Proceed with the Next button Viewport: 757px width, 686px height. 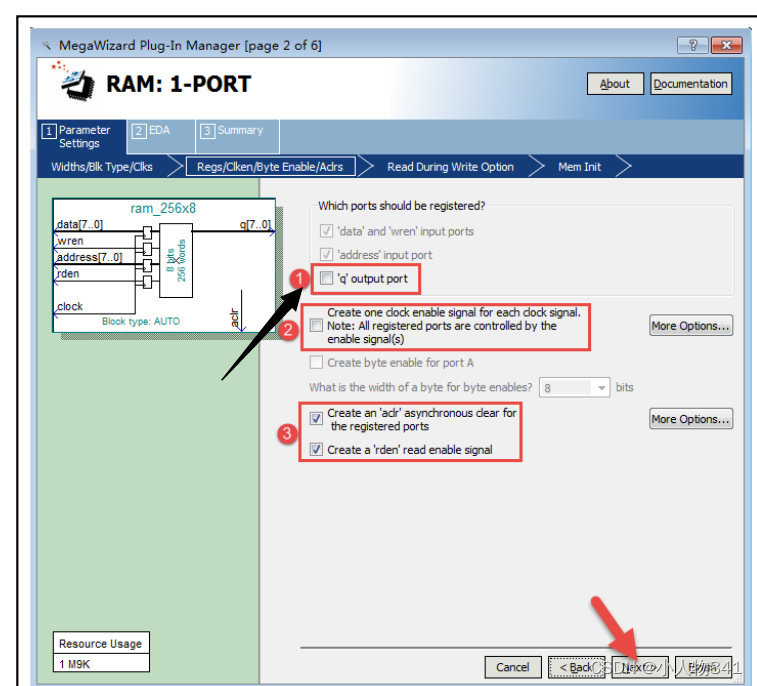pyautogui.click(x=640, y=667)
